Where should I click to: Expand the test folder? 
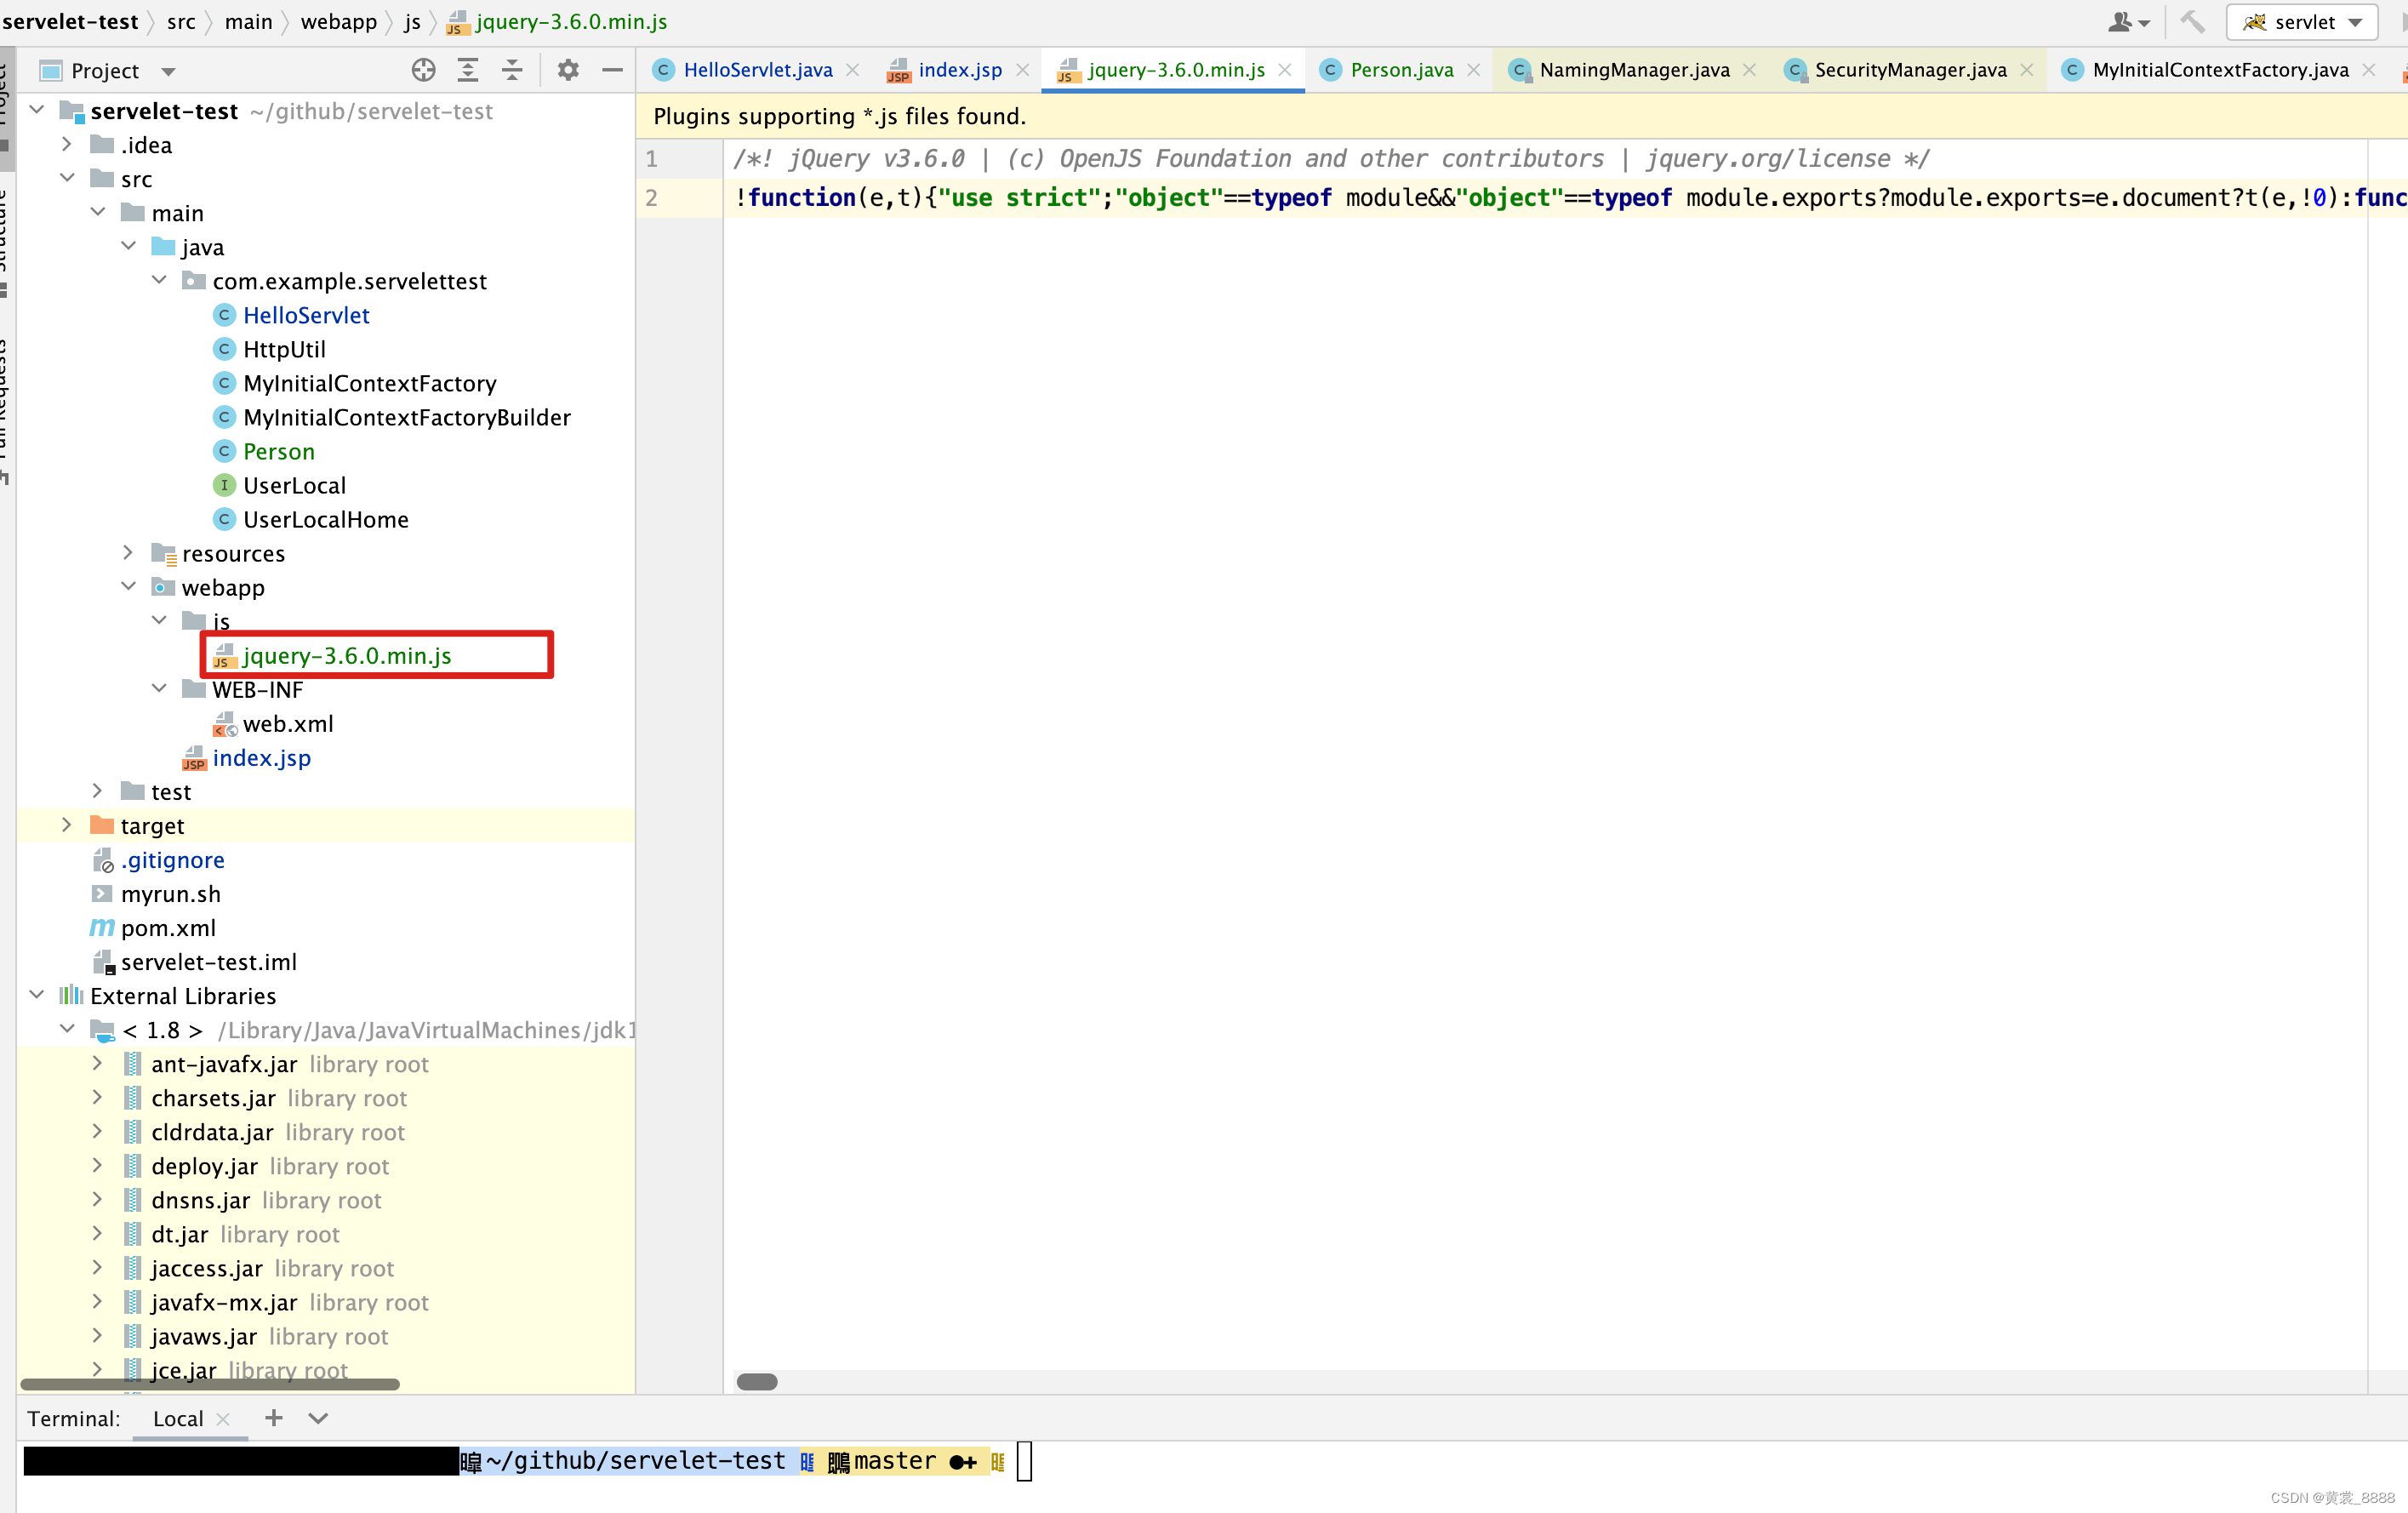(x=98, y=790)
